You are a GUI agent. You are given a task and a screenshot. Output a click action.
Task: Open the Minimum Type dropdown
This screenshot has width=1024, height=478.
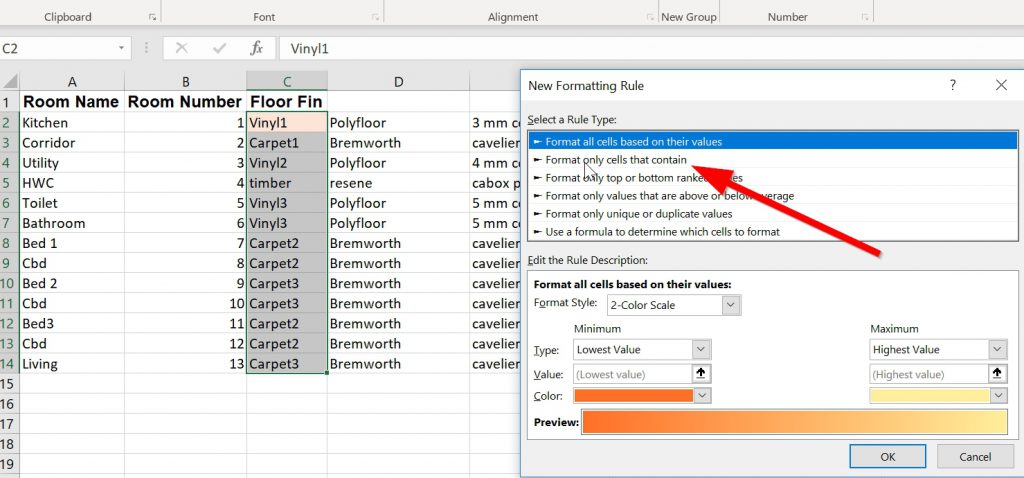pos(701,349)
